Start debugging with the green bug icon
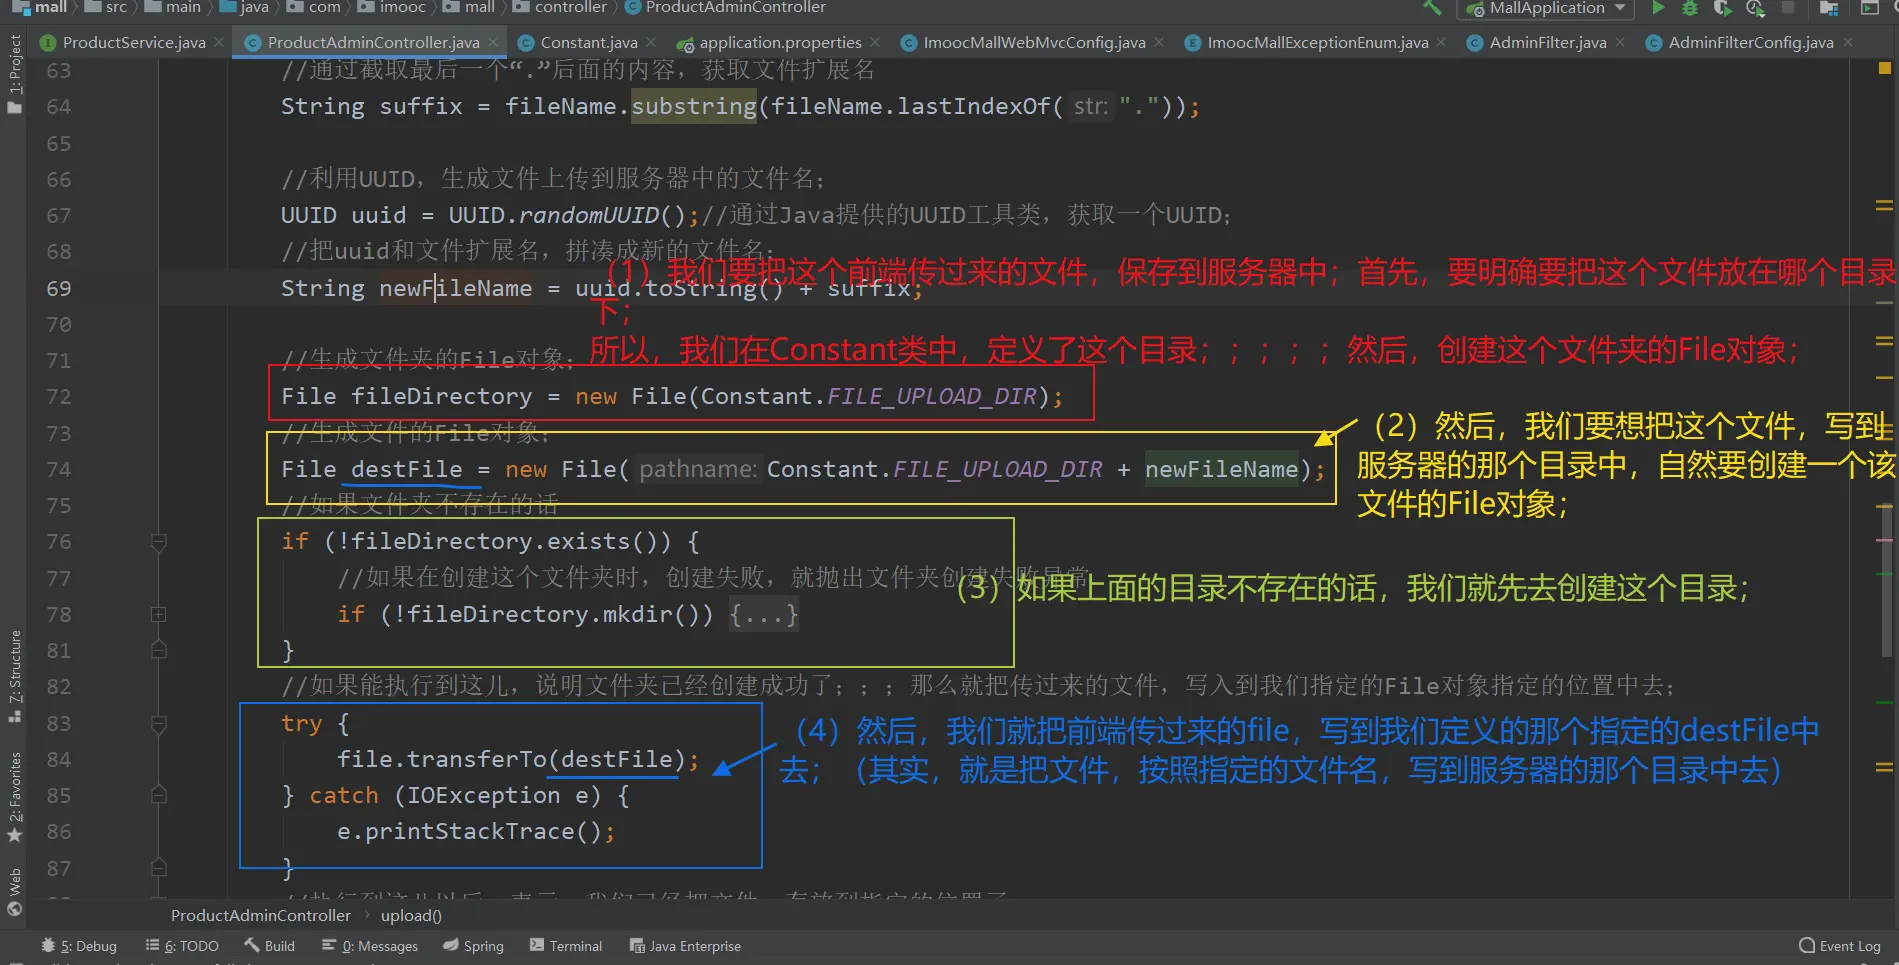This screenshot has height=965, width=1899. [1690, 8]
